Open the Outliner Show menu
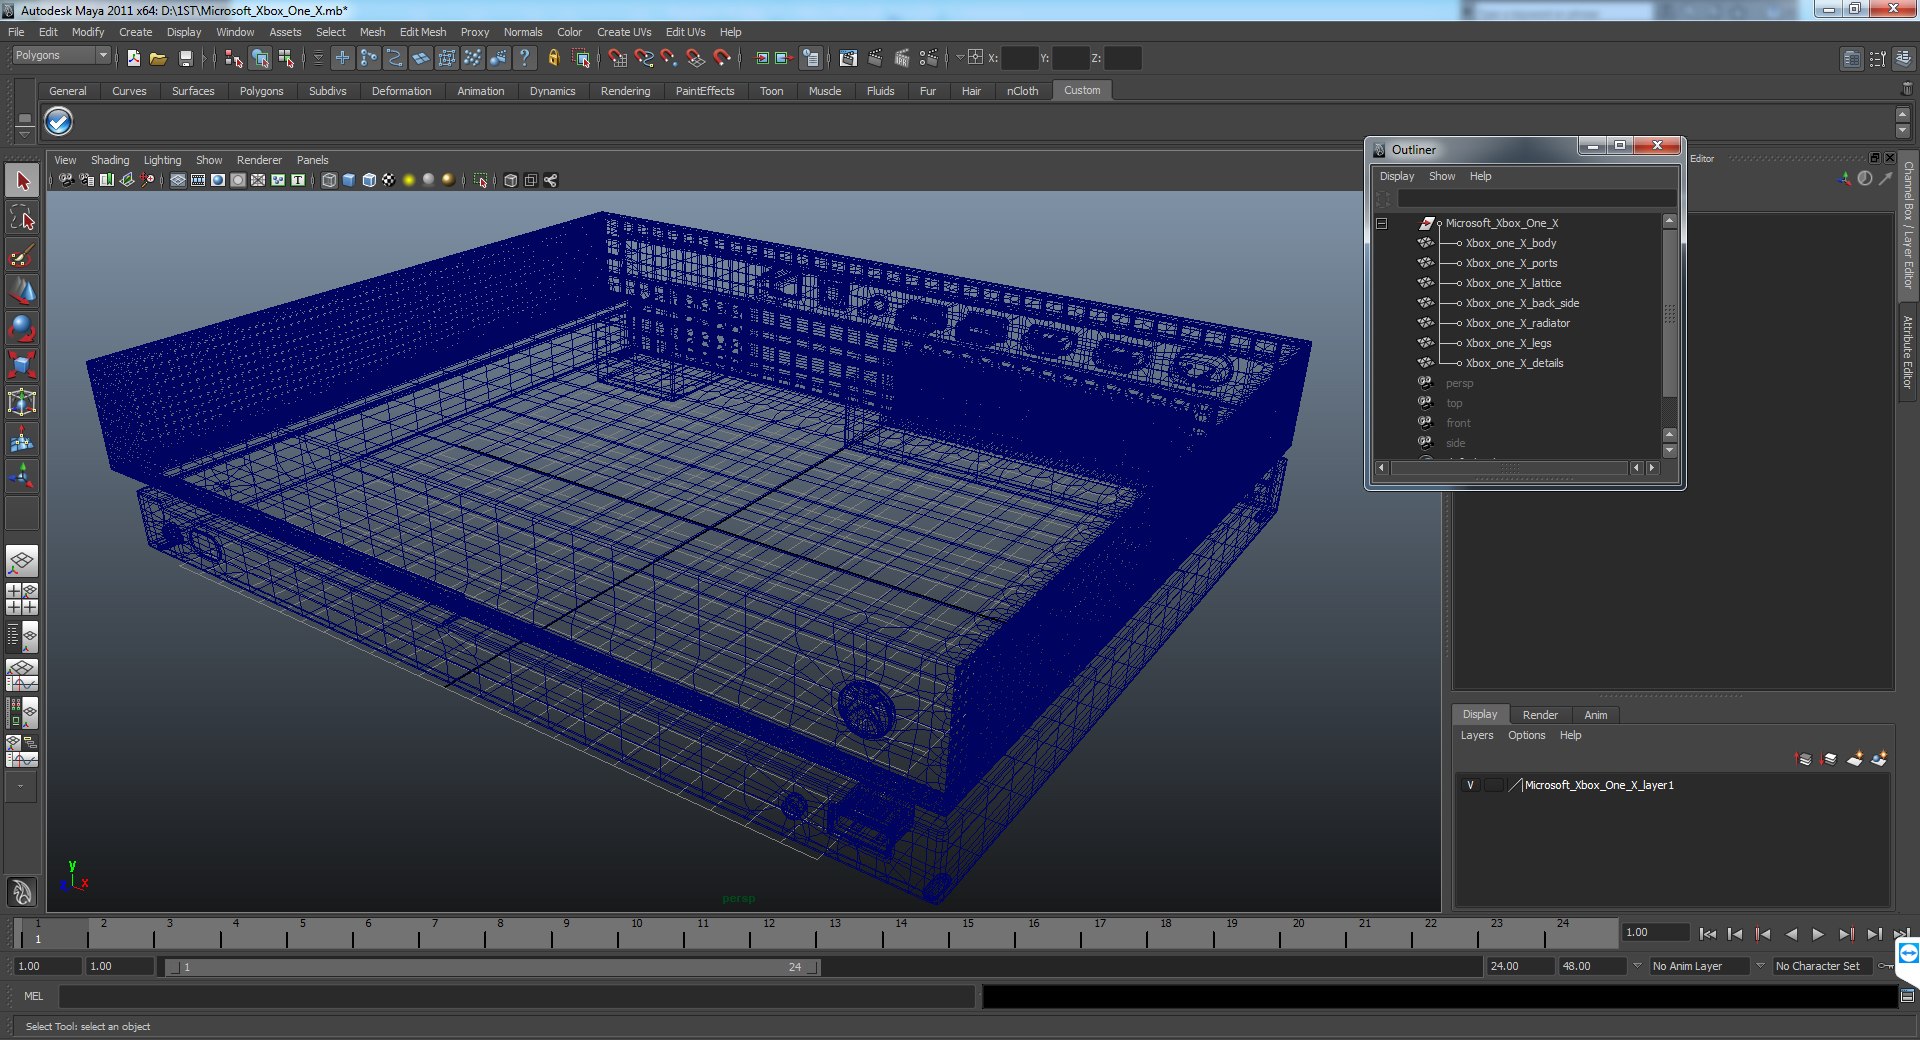1920x1040 pixels. [x=1442, y=176]
